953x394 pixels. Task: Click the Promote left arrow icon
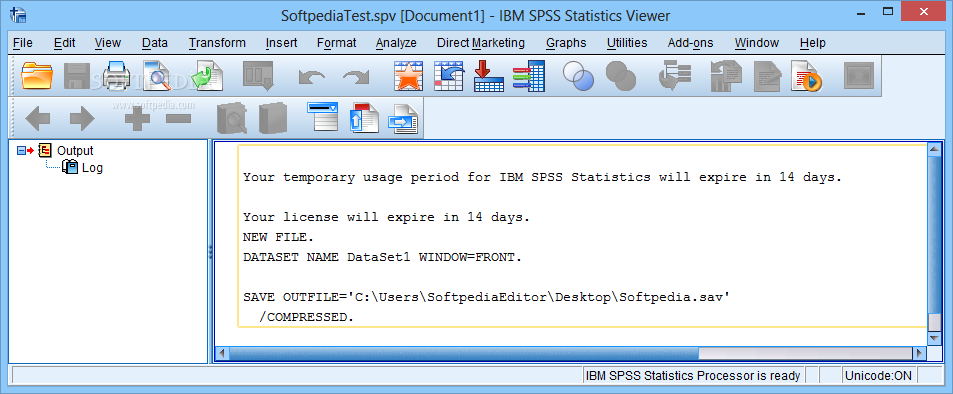pyautogui.click(x=38, y=119)
